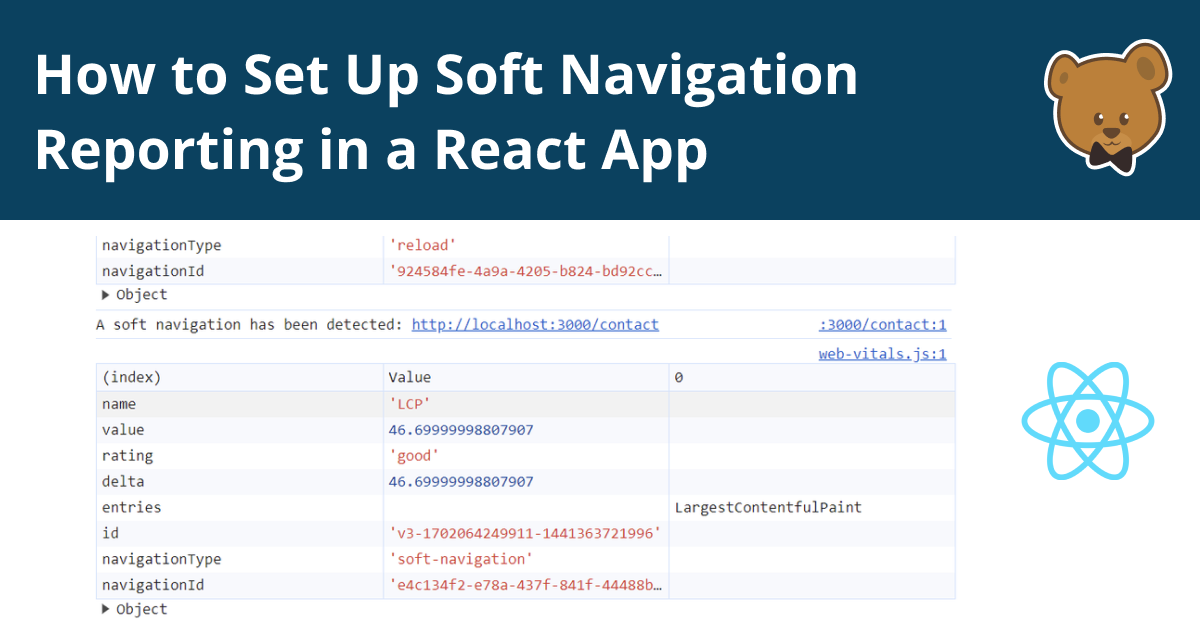Select the 'v3-1702064249911-1441363721996' id value
1200x630 pixels.
pyautogui.click(x=525, y=534)
